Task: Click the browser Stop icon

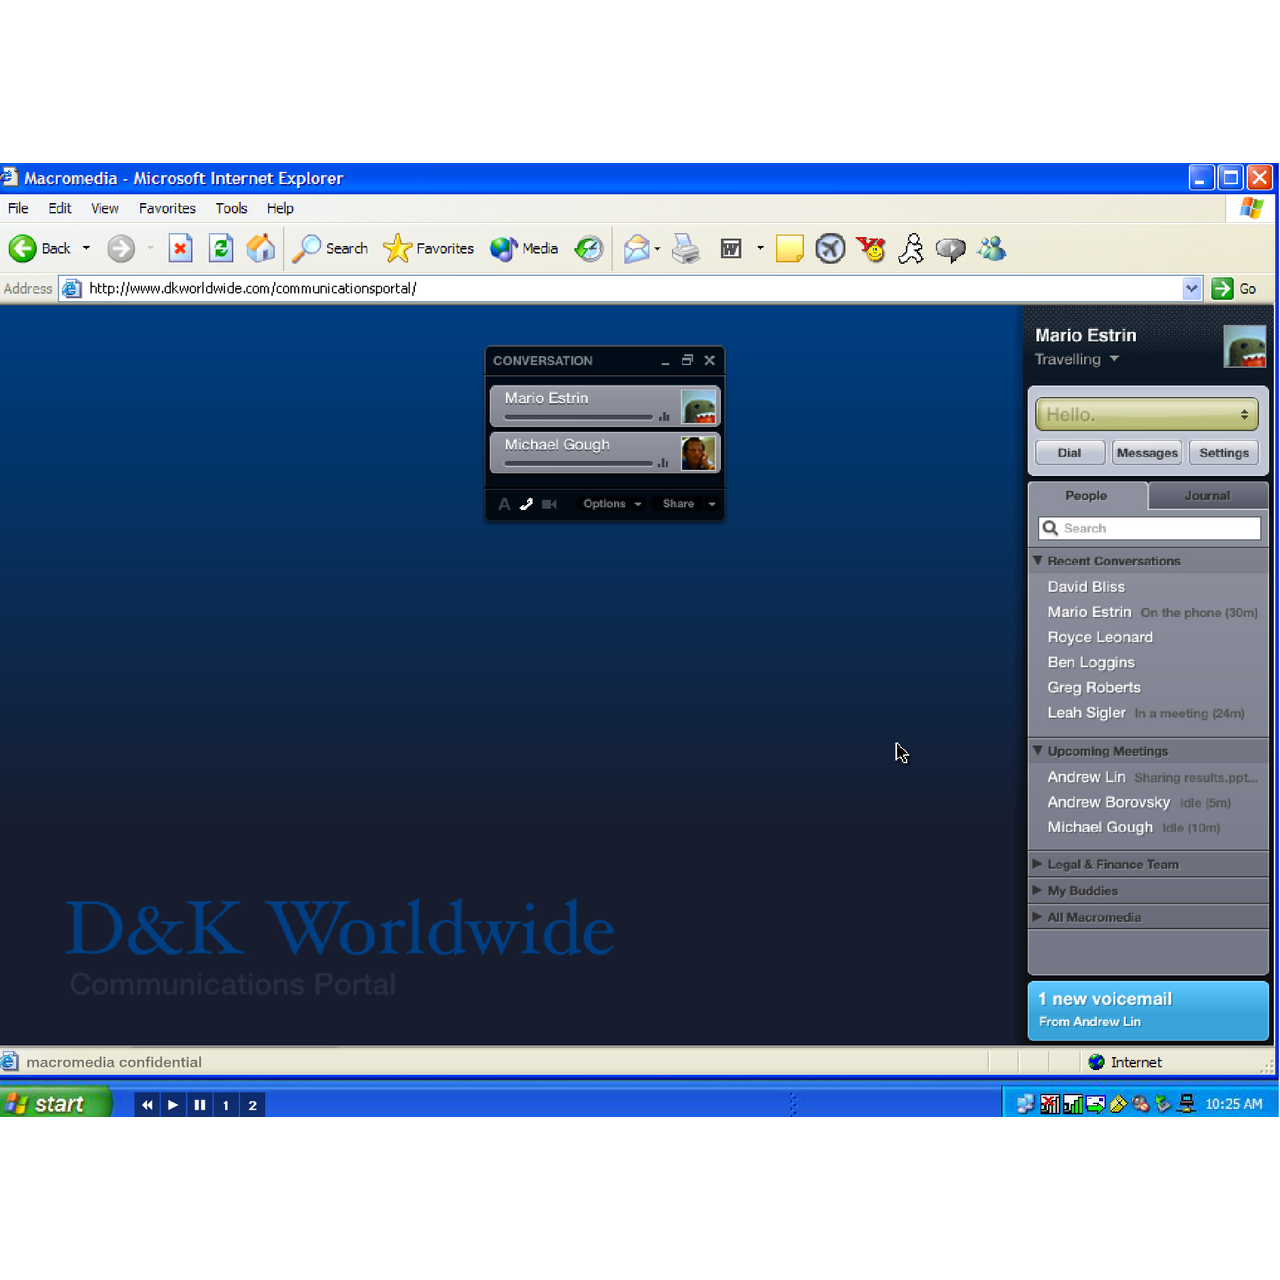Action: click(180, 248)
